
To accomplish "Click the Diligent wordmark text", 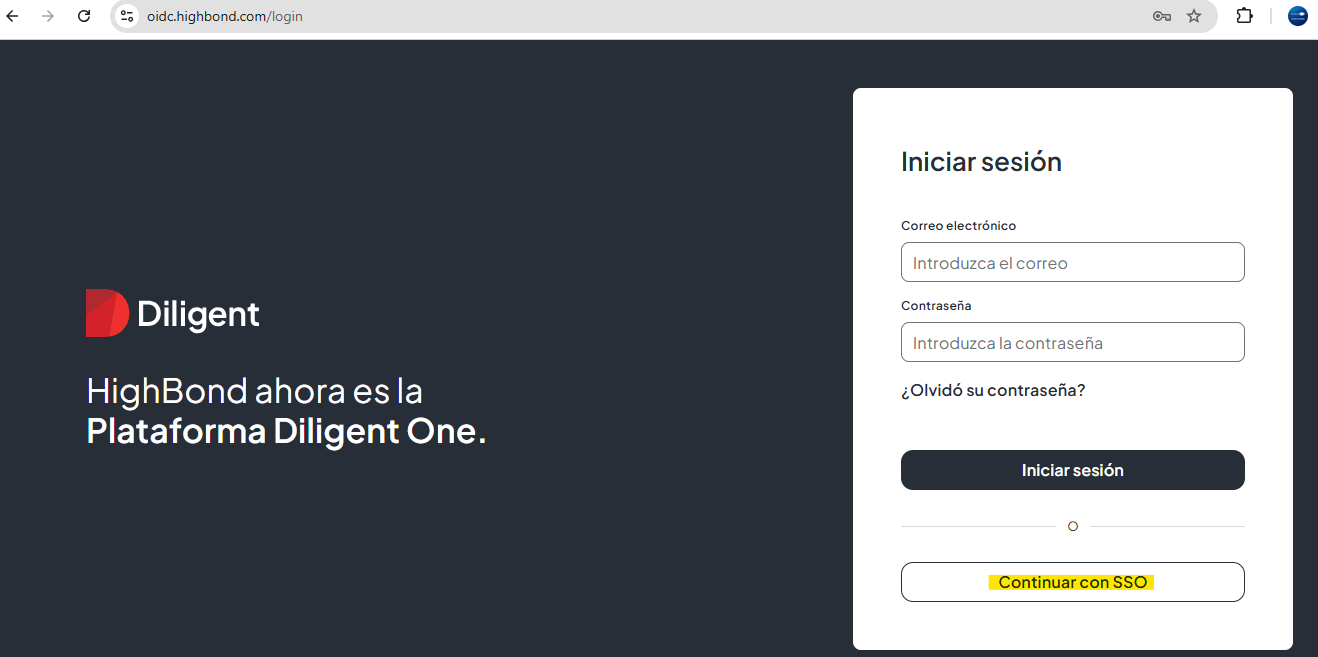I will point(198,314).
